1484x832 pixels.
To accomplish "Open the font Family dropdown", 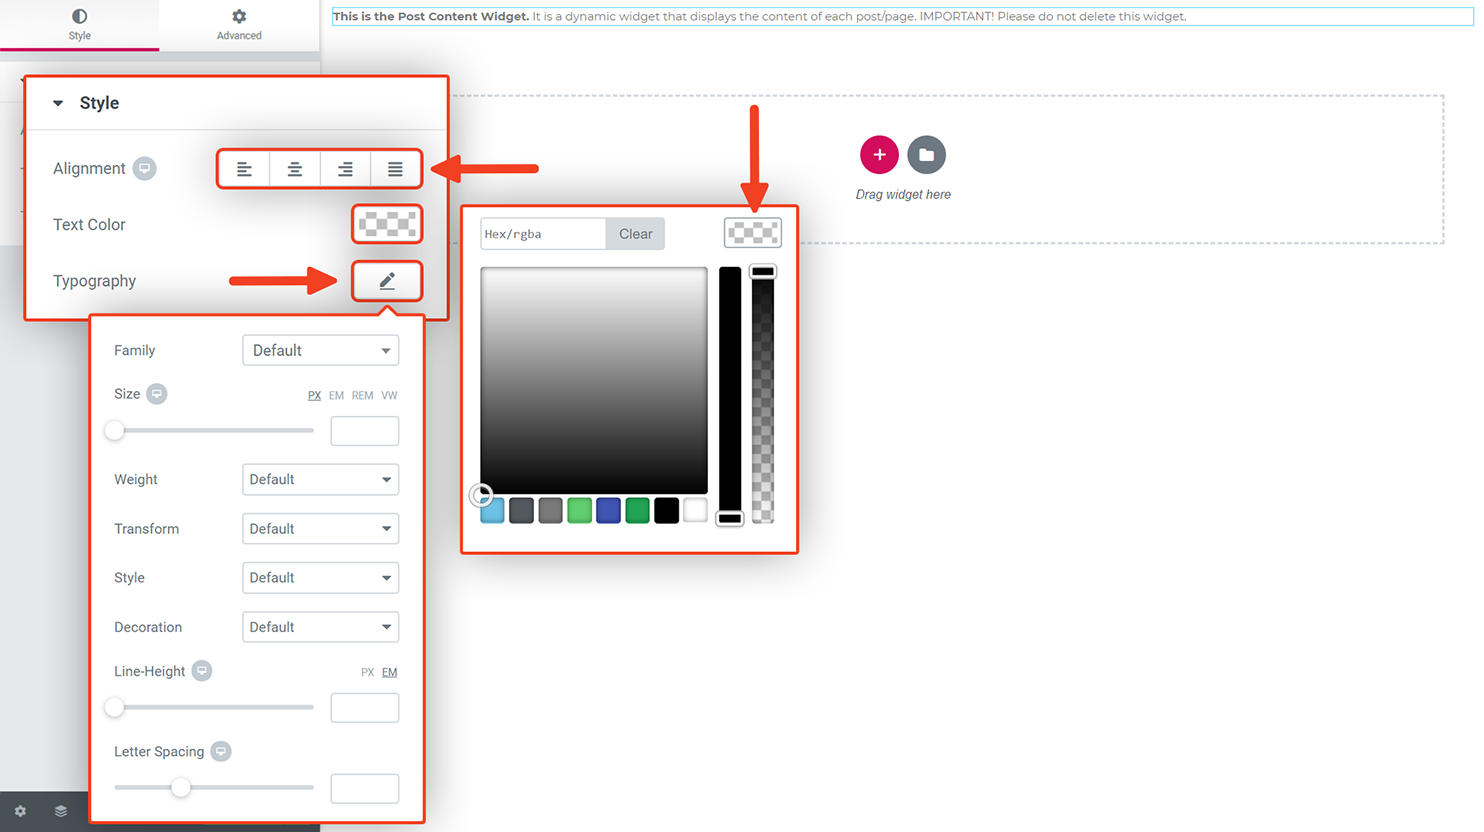I will (320, 350).
